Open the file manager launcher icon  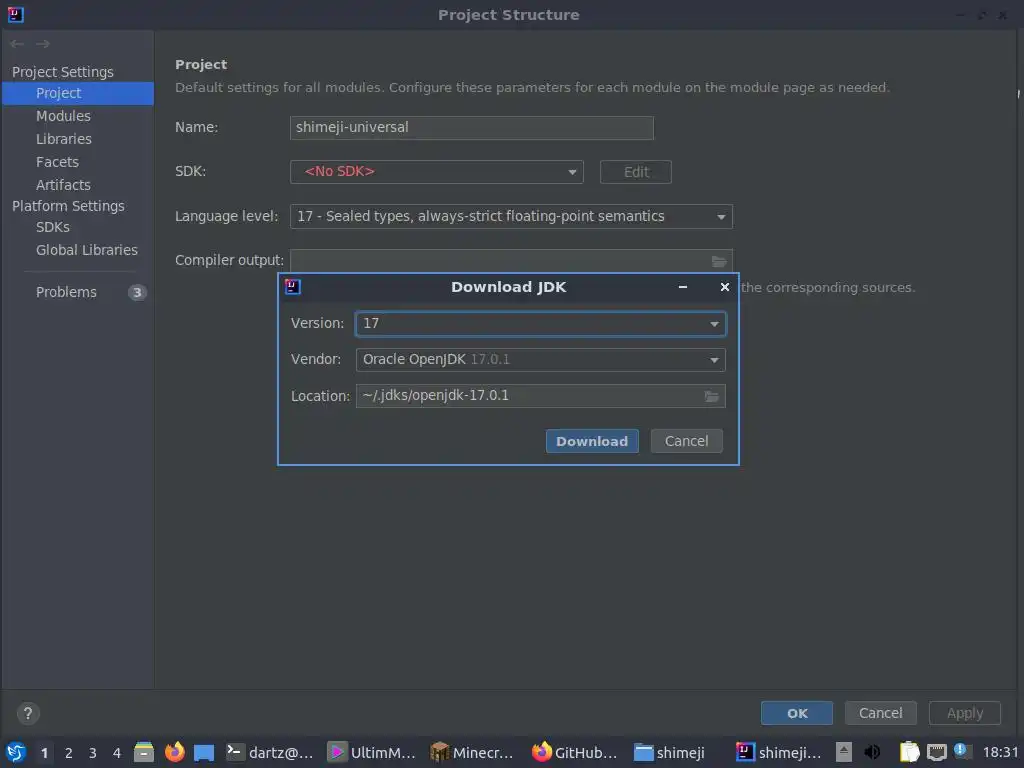(144, 752)
